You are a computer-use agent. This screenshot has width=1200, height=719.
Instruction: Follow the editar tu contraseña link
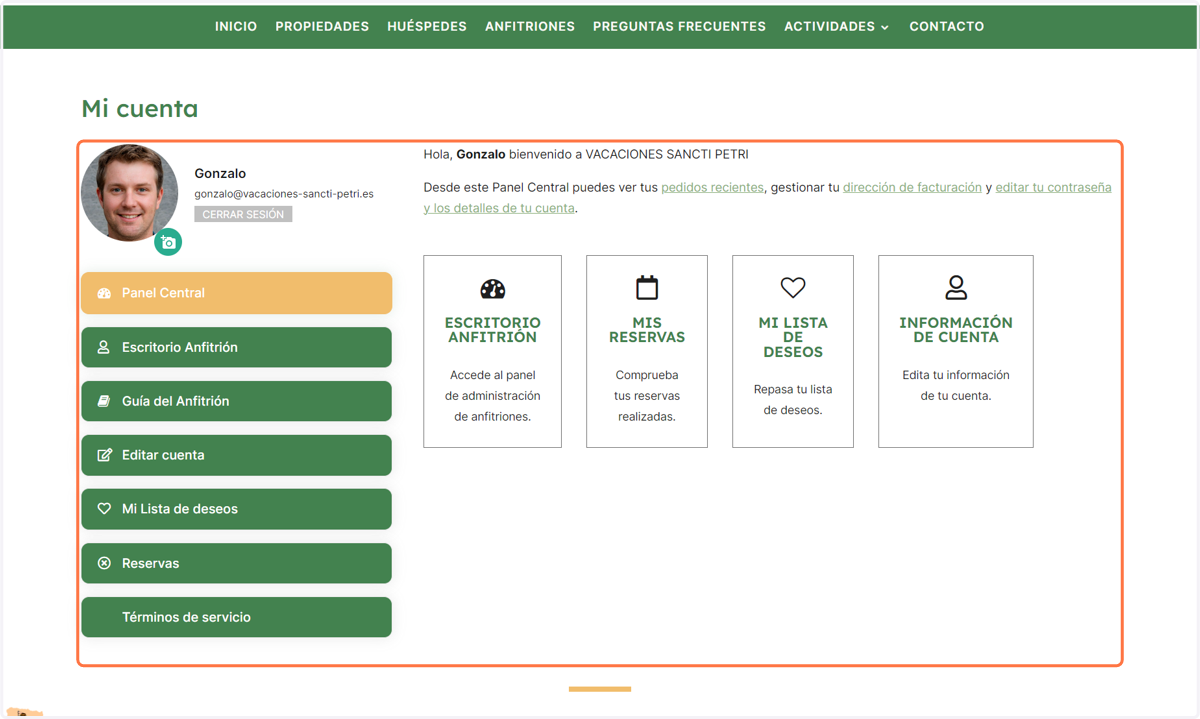pos(1053,187)
